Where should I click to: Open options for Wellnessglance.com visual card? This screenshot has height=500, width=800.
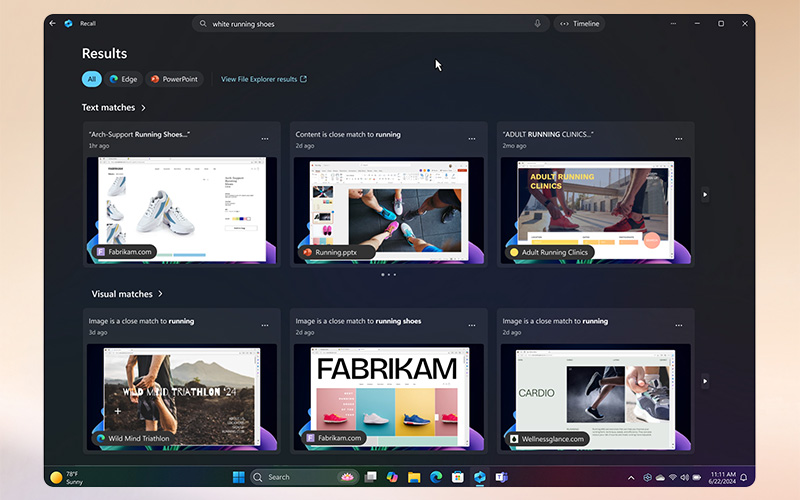[679, 326]
